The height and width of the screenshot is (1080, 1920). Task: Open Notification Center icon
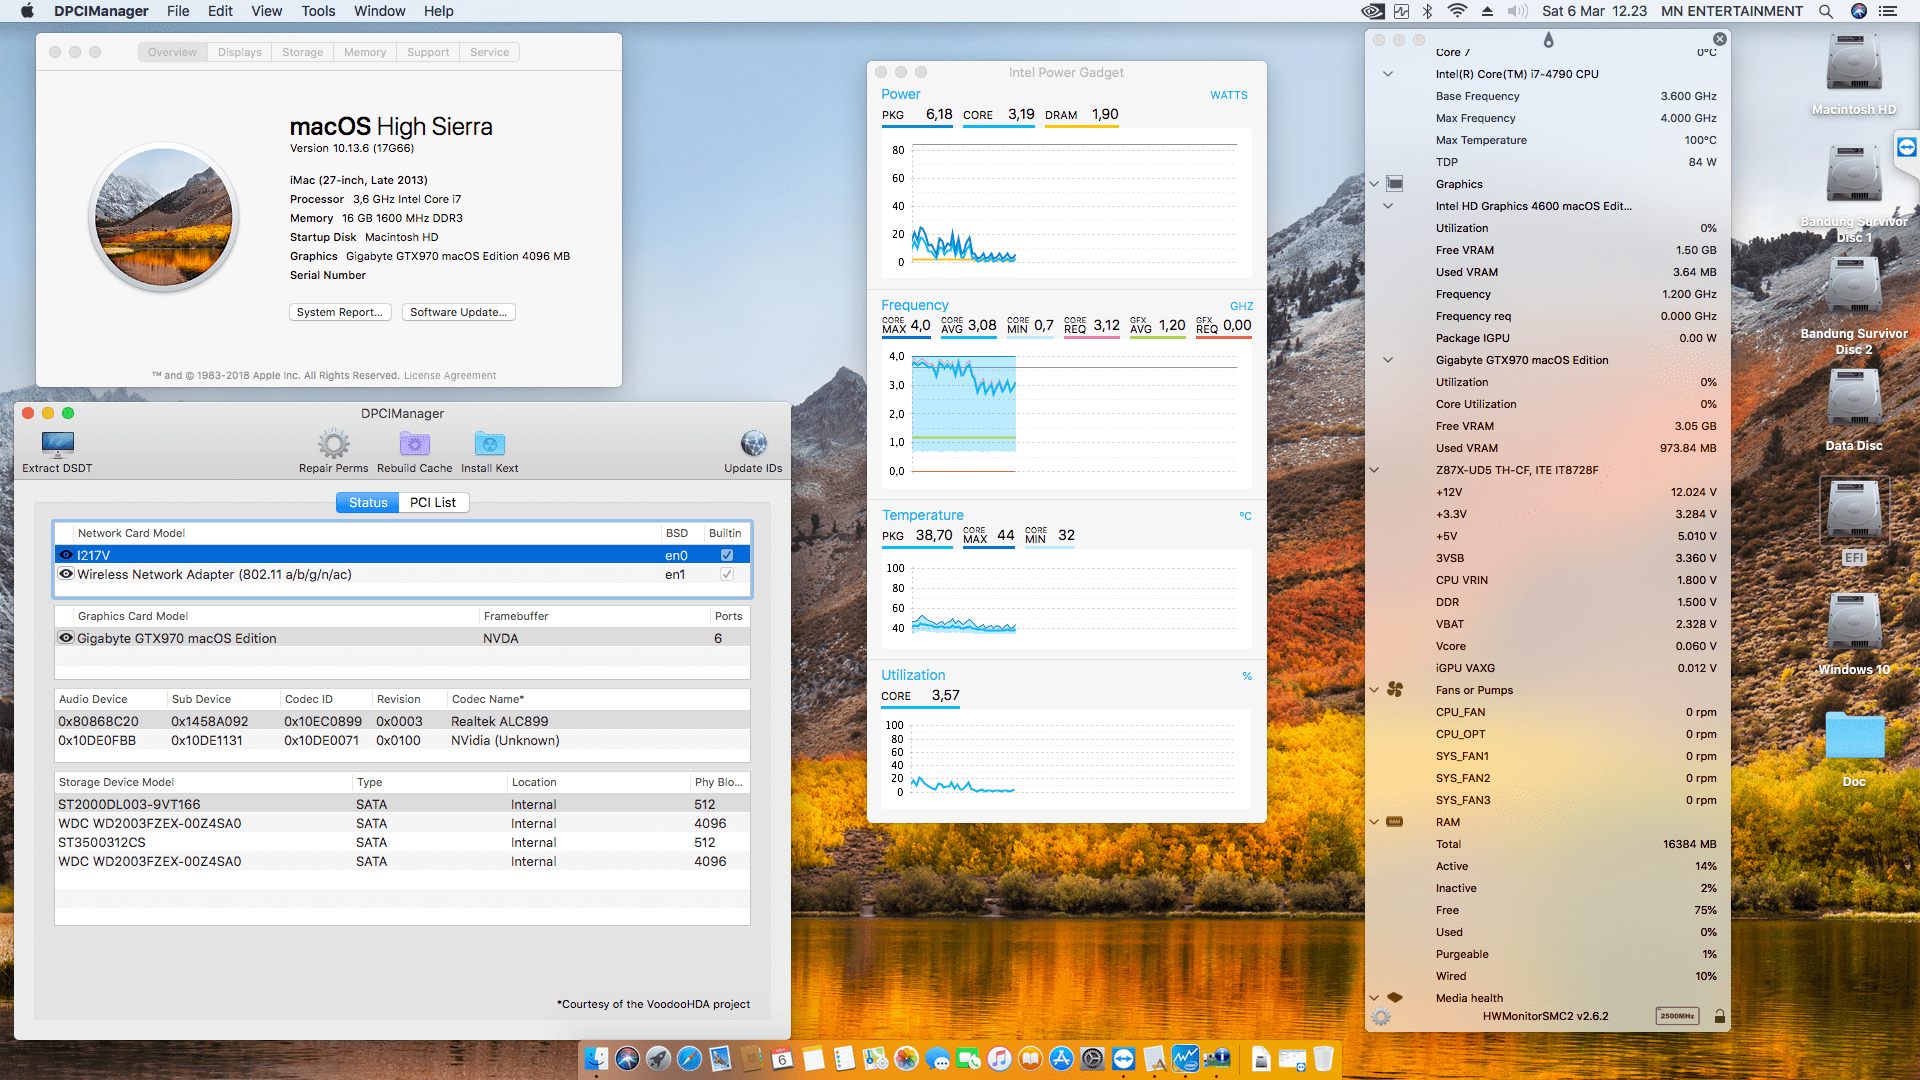pos(1888,11)
